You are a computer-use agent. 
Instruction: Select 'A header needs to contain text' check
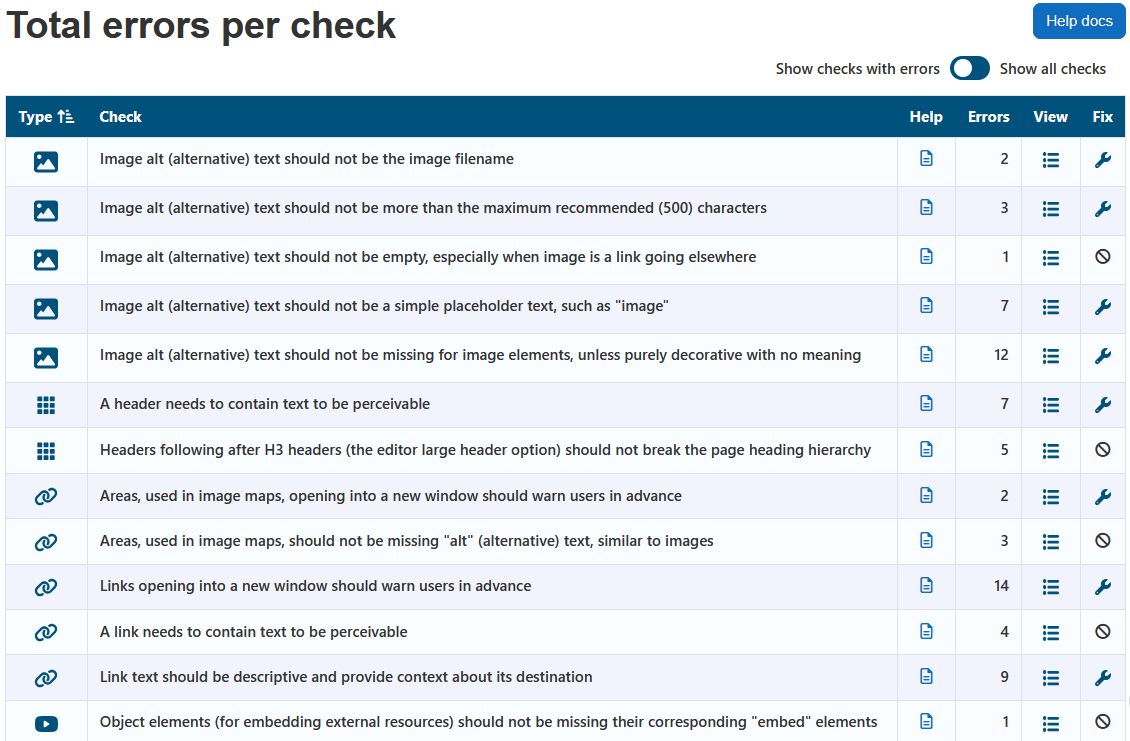pyautogui.click(x=264, y=404)
